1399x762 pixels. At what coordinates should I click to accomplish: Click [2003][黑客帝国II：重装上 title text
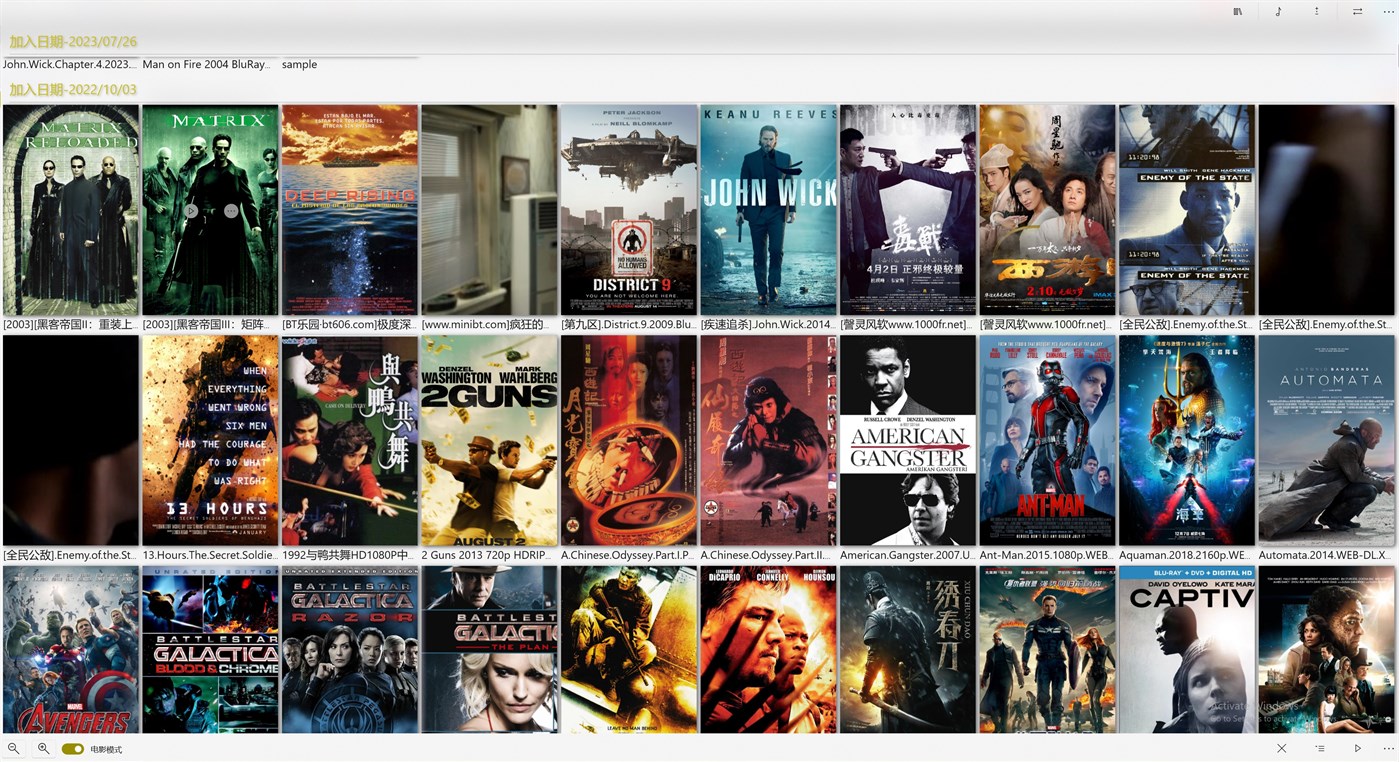[70, 325]
